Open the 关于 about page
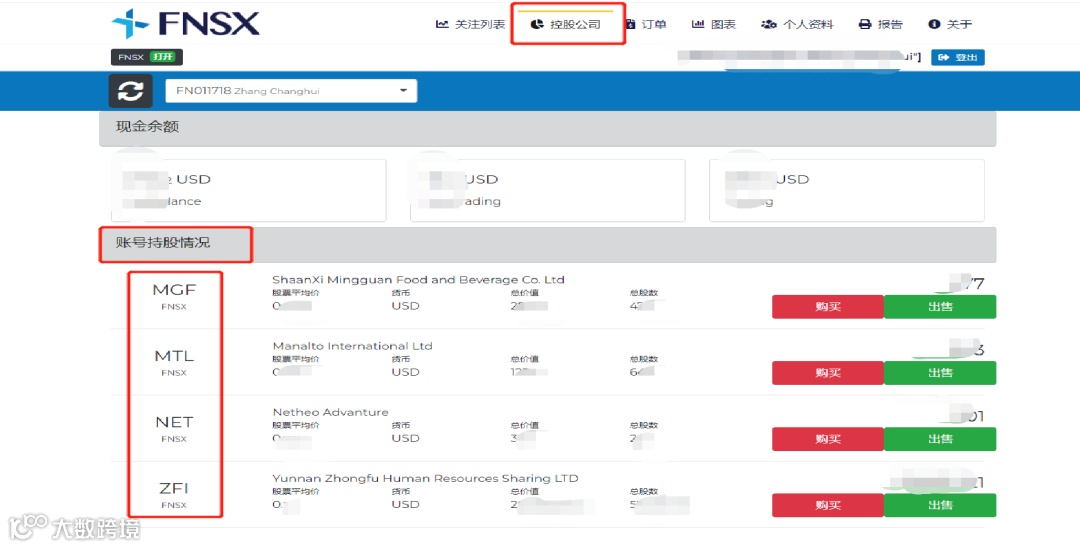Viewport: 1080px width, 548px height. click(950, 24)
